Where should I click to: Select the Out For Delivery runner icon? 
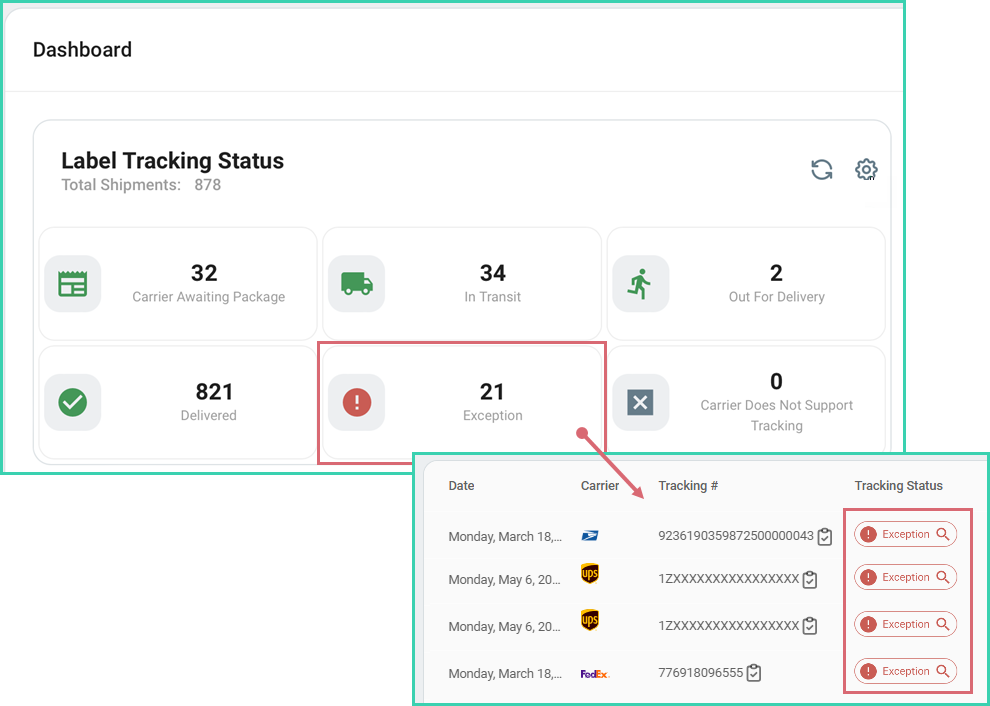[x=641, y=283]
